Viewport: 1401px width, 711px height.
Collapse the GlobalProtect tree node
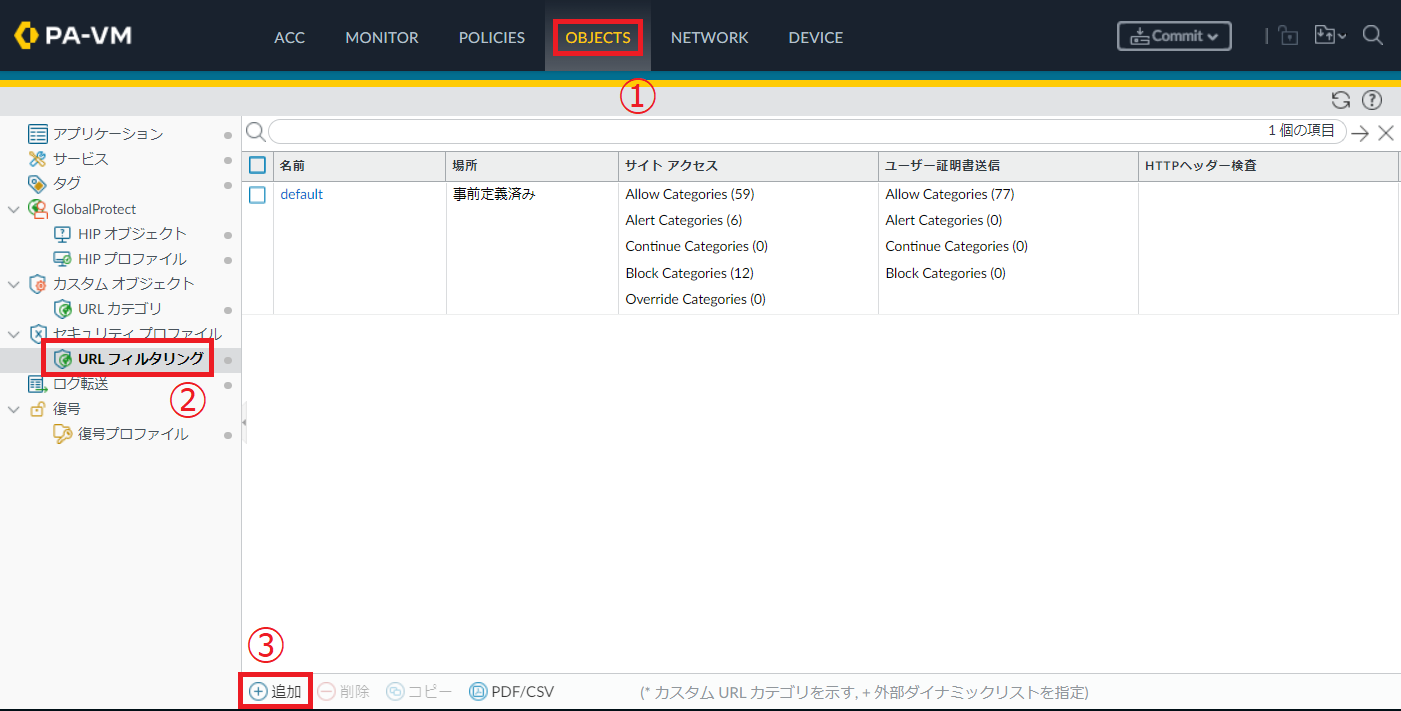click(14, 209)
